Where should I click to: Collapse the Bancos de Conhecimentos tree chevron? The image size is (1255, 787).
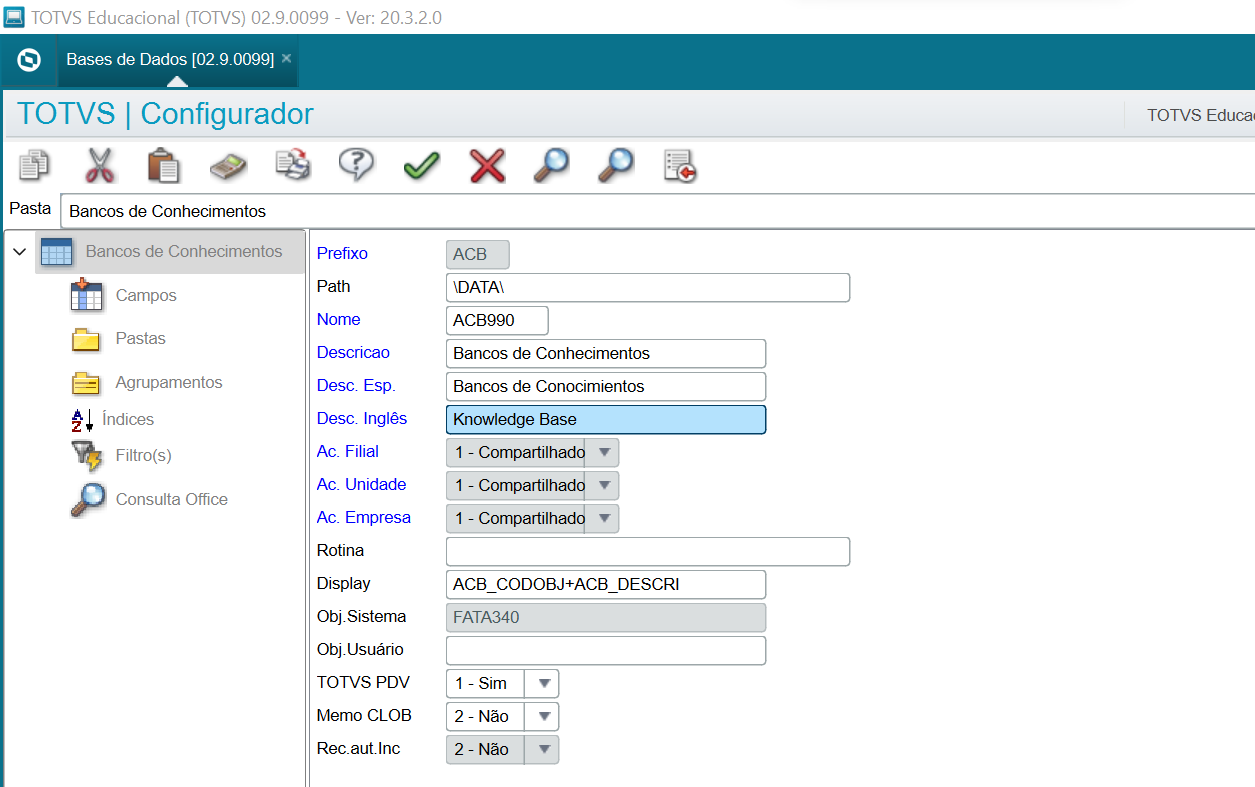(x=19, y=252)
